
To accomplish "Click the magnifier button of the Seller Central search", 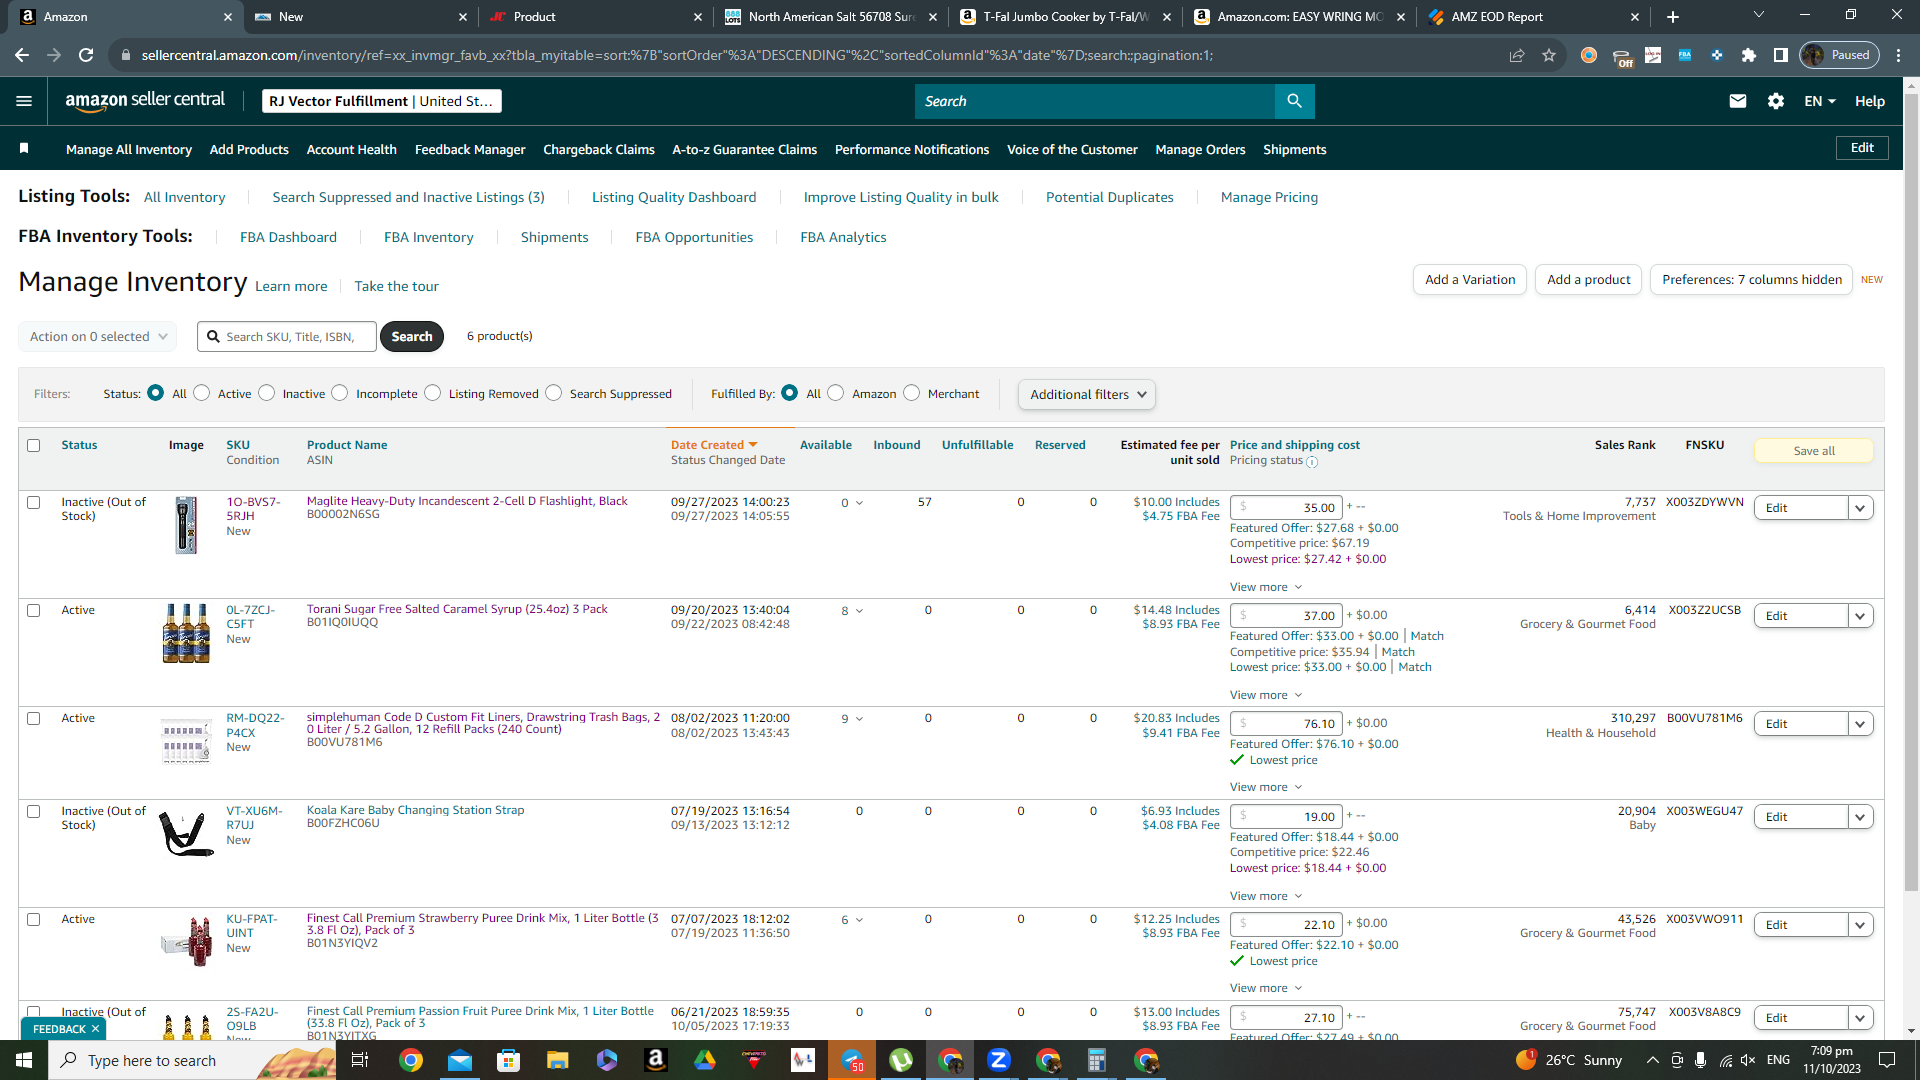I will tap(1294, 101).
